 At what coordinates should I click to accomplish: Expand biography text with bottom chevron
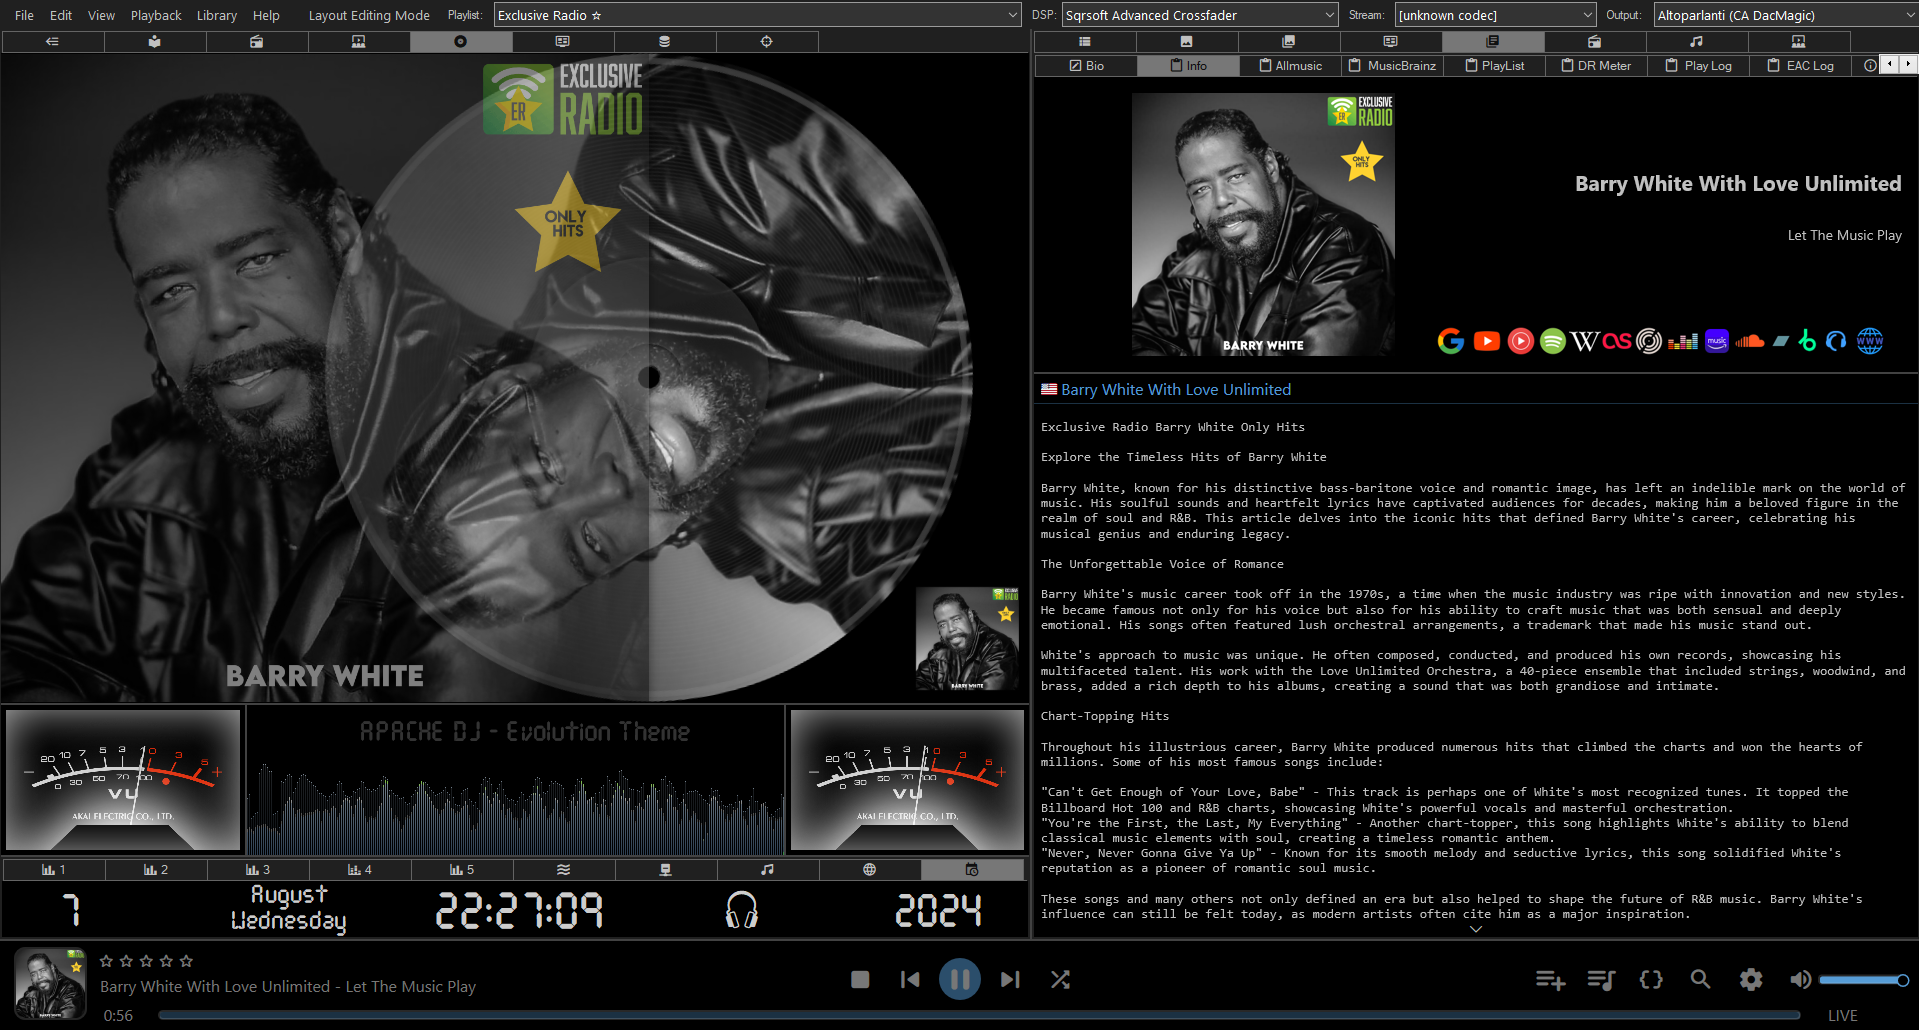(x=1476, y=929)
